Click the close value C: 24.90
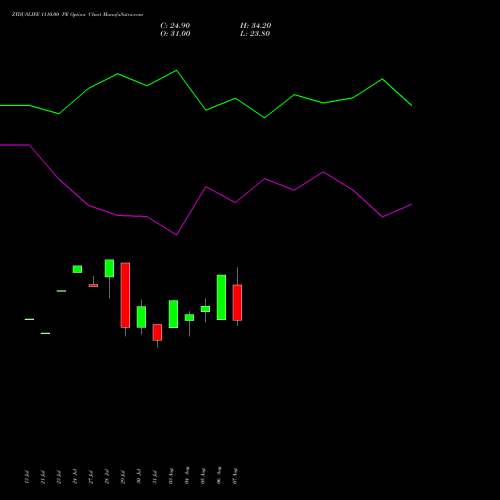This screenshot has height=500, width=500. (x=175, y=26)
